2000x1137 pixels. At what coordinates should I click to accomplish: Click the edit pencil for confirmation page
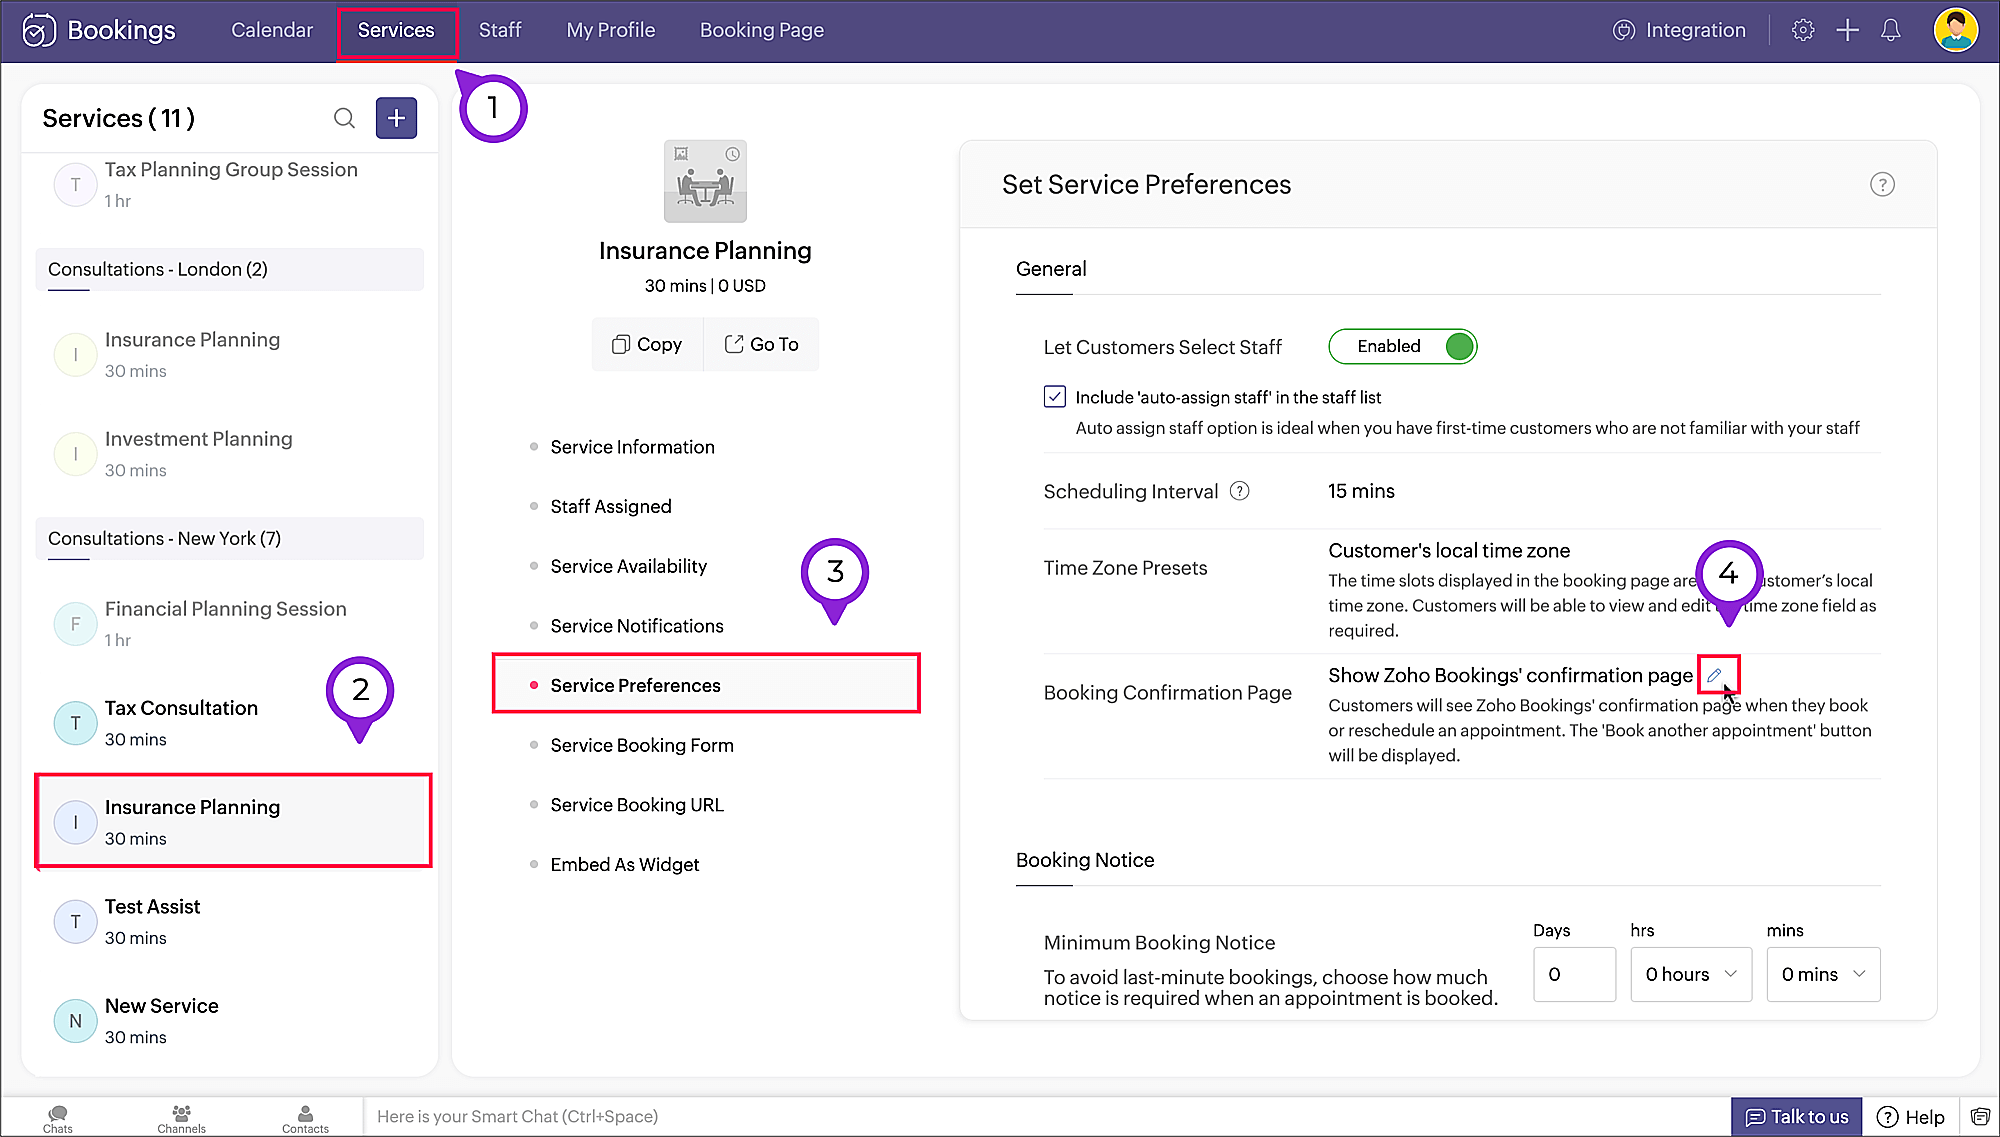[x=1714, y=675]
